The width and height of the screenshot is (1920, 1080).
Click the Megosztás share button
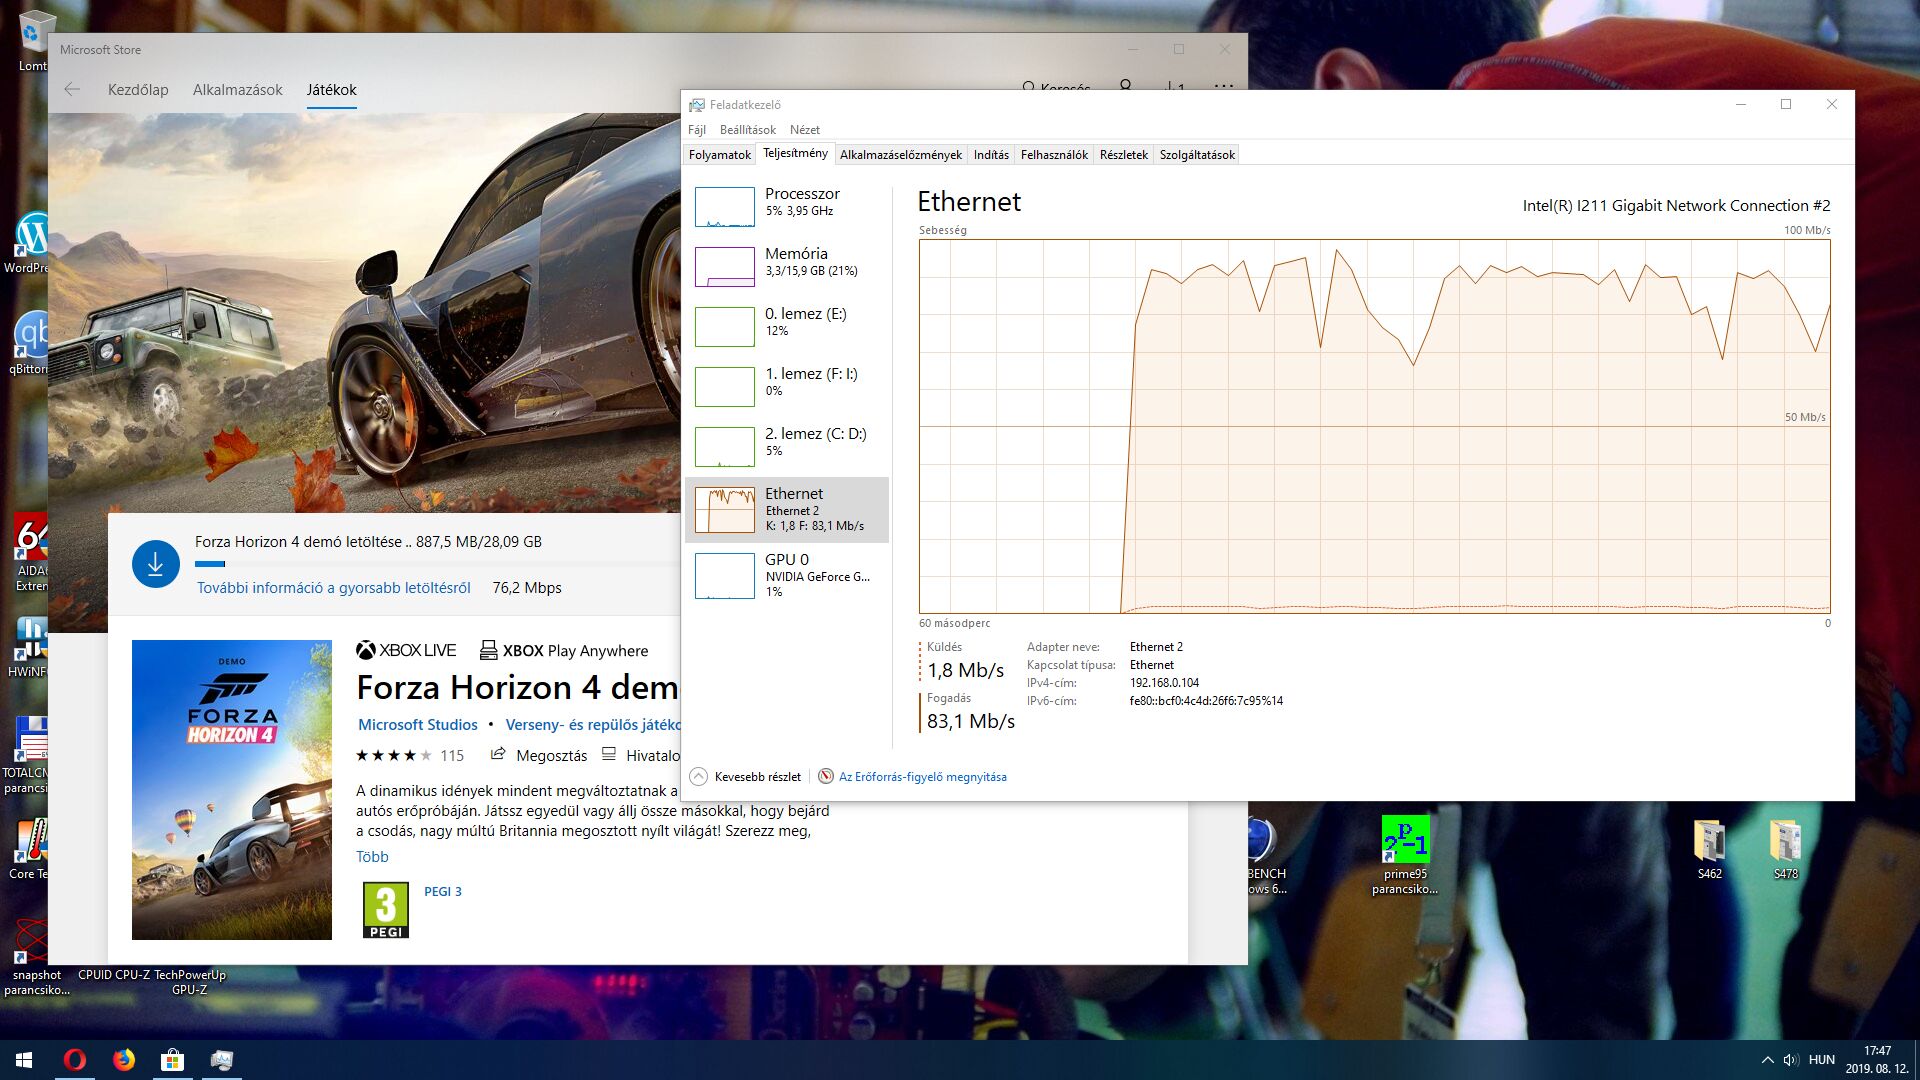pos(538,755)
